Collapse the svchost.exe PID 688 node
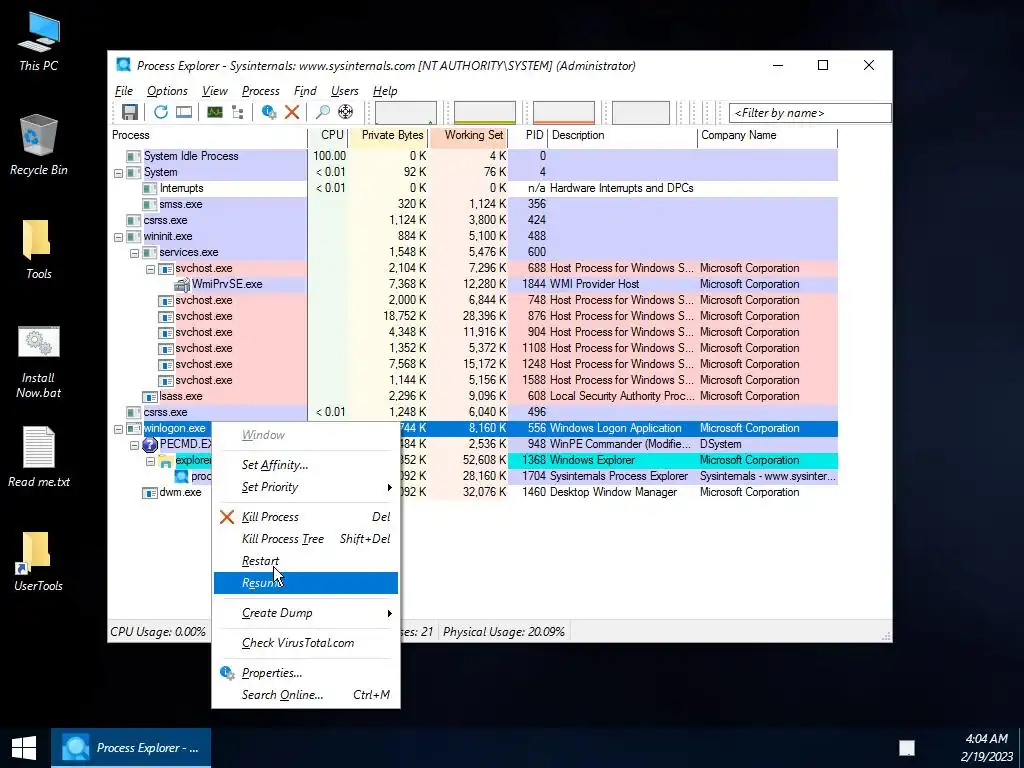 [150, 269]
